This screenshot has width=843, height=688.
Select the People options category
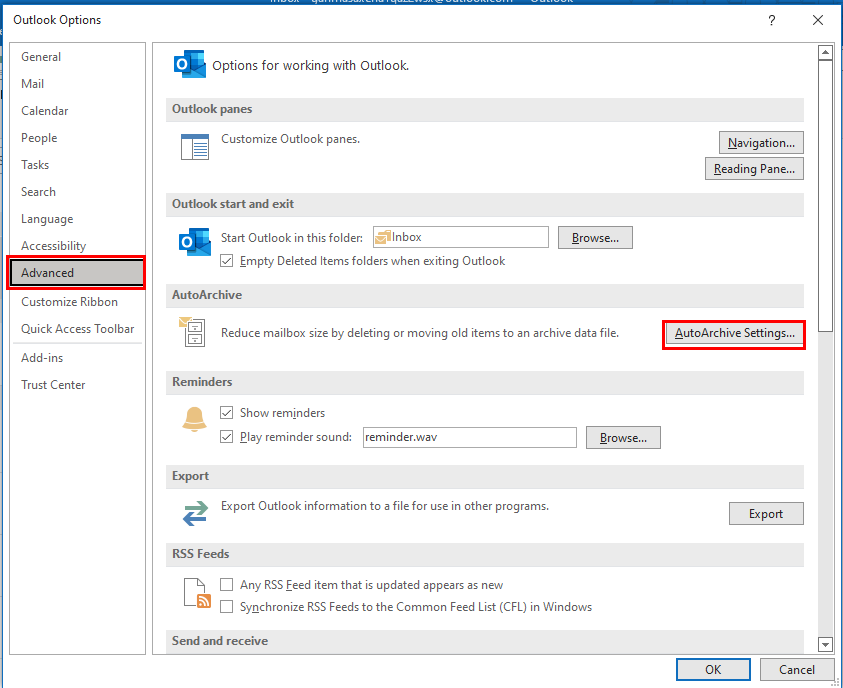click(x=77, y=138)
